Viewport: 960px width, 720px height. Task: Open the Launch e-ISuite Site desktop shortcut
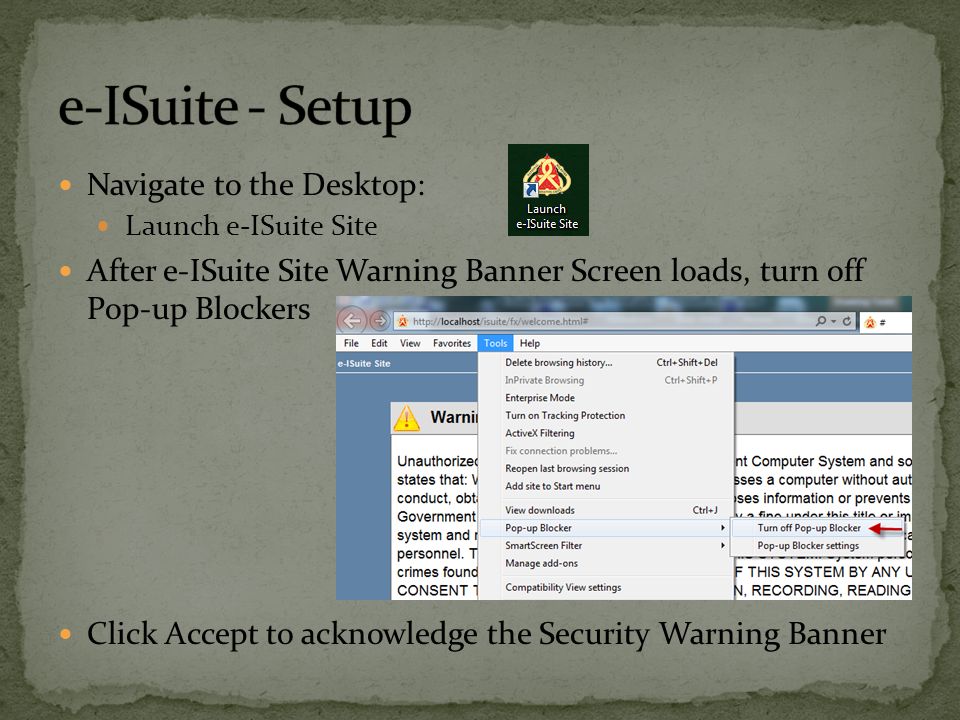point(548,190)
